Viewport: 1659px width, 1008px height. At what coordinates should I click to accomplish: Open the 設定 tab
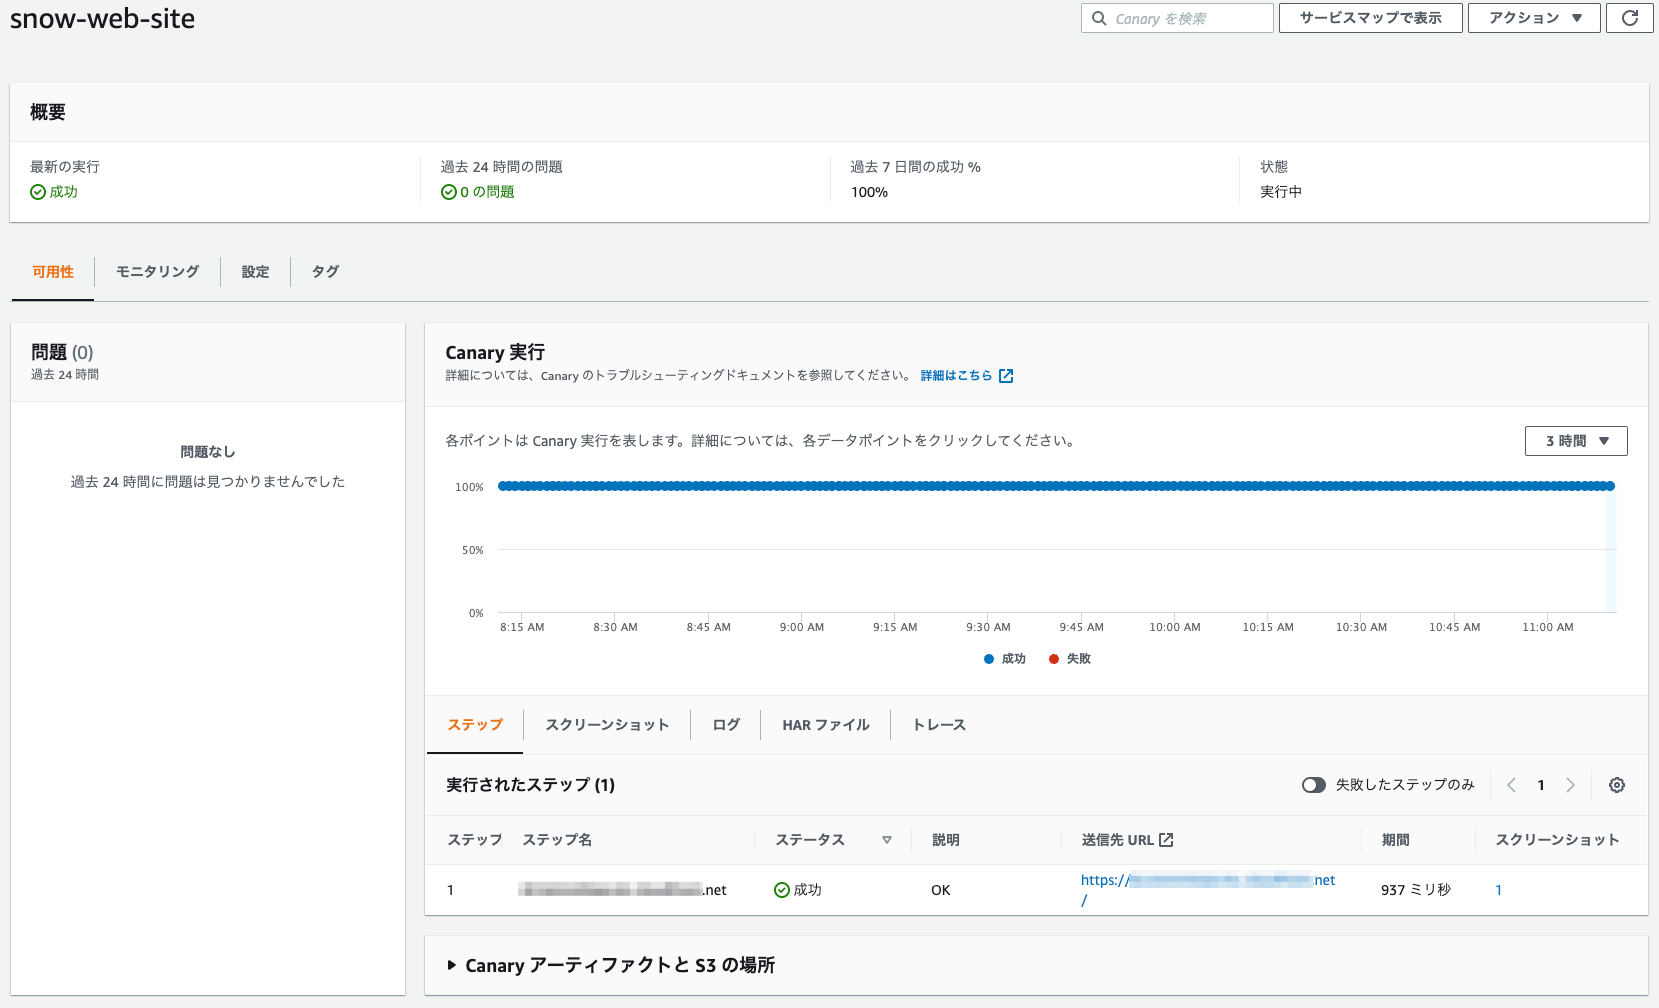[255, 272]
